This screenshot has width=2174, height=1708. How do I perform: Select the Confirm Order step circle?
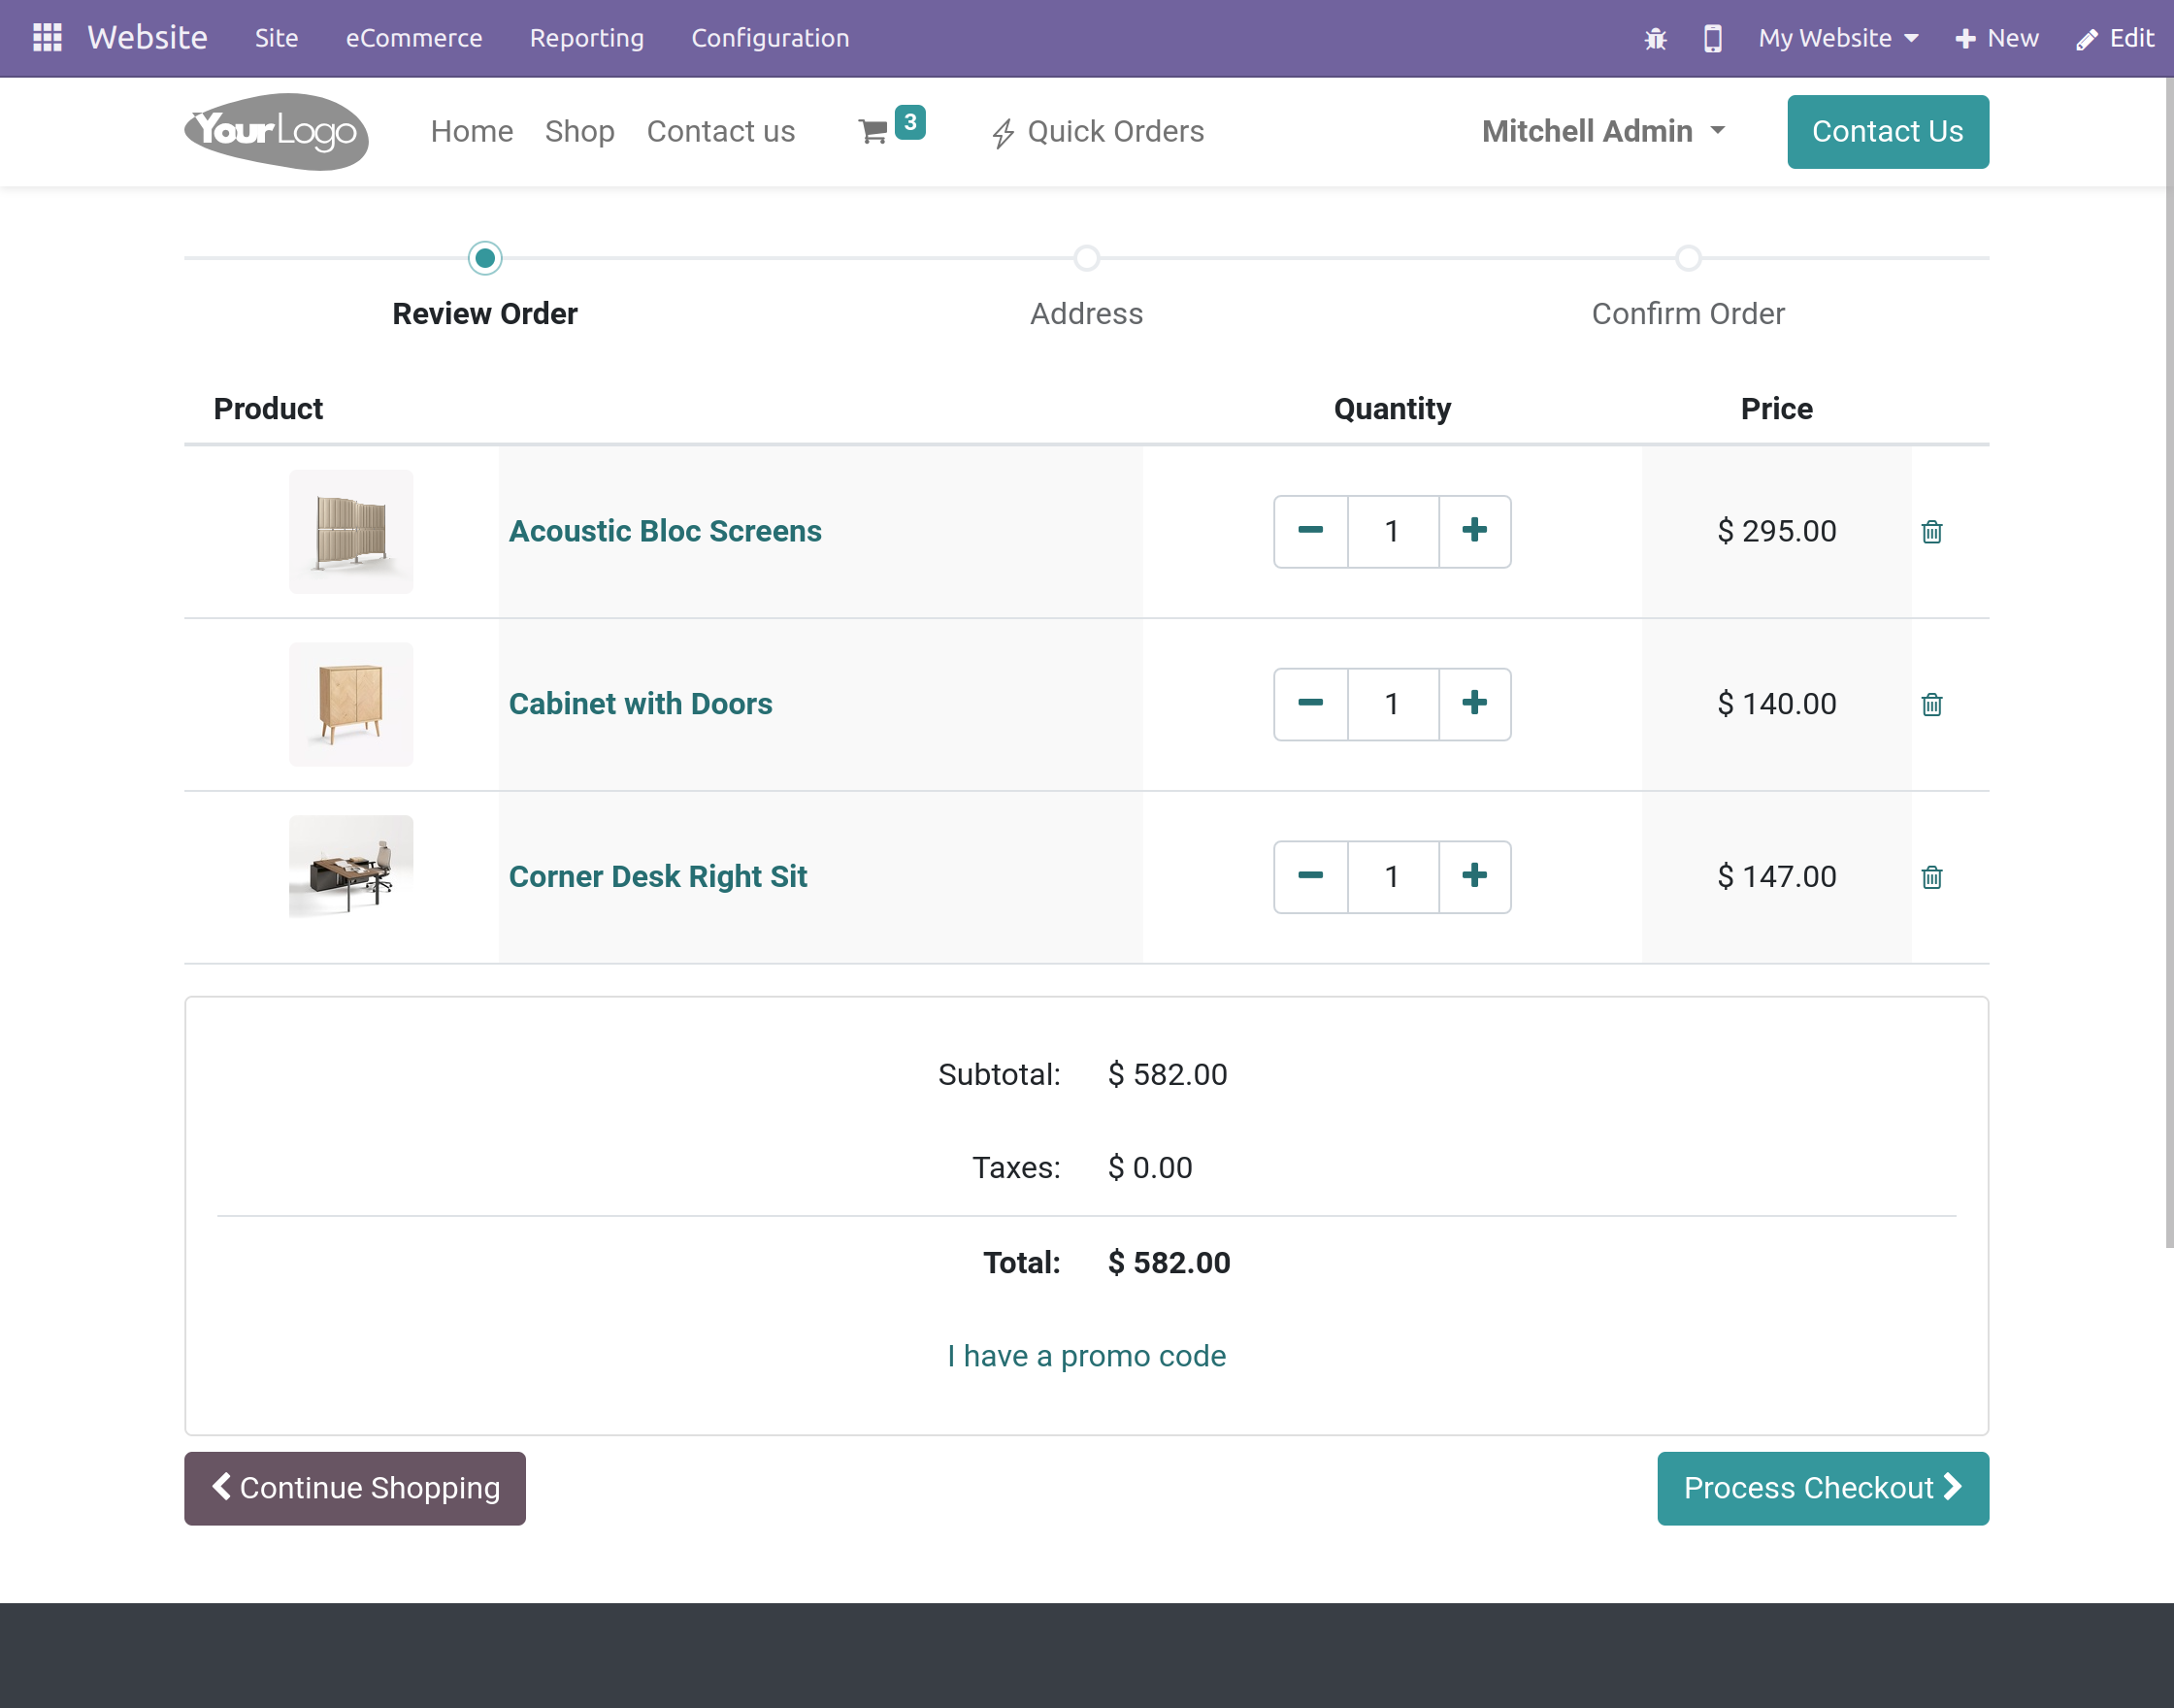pos(1688,258)
